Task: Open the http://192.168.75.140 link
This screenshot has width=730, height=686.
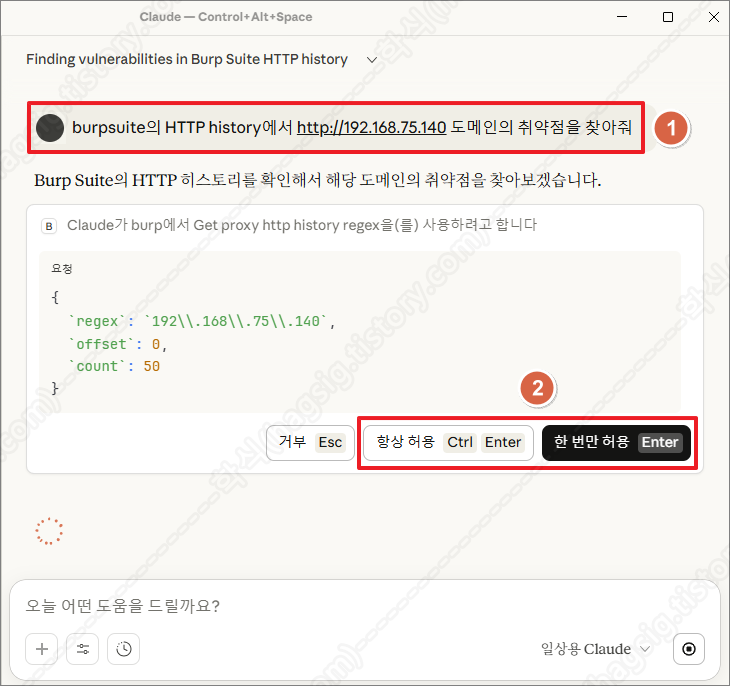Action: click(x=372, y=127)
